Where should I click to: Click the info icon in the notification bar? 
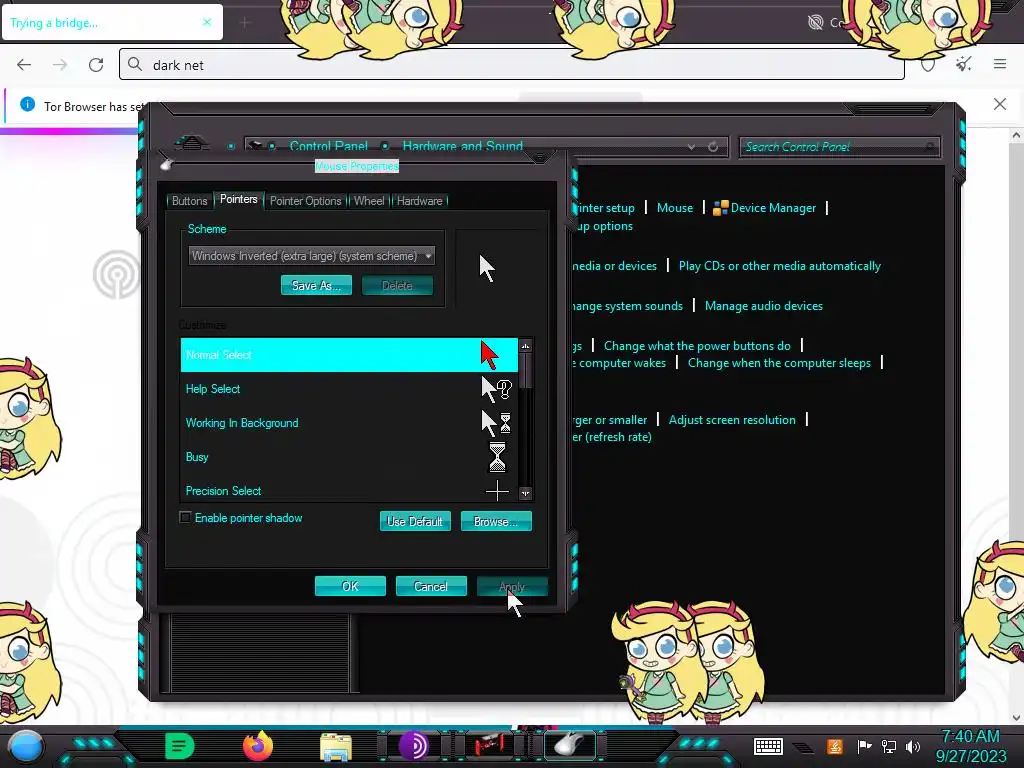click(x=27, y=104)
